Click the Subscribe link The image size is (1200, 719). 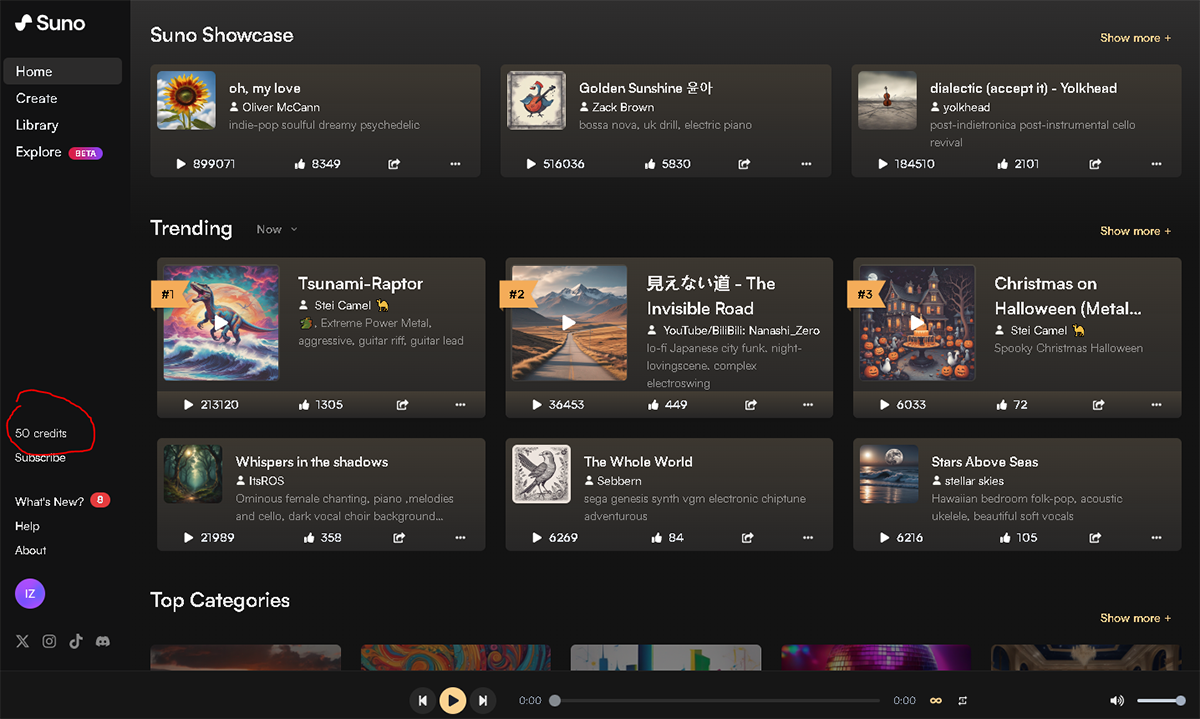click(40, 457)
